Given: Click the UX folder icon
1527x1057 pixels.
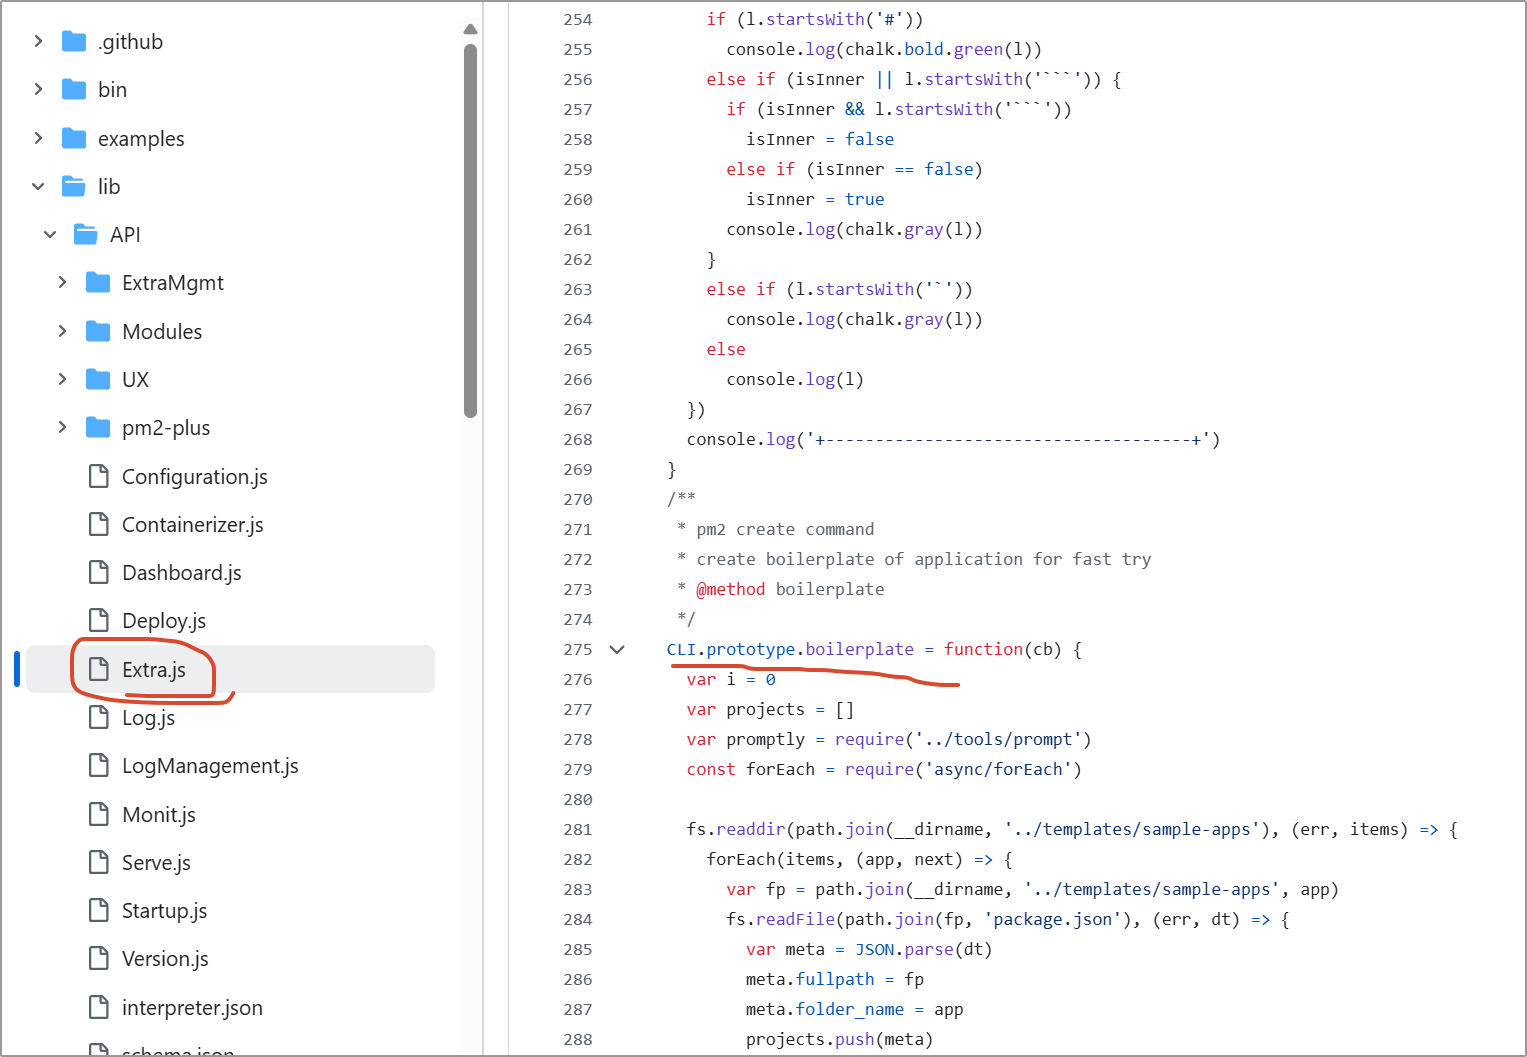Looking at the screenshot, I should 98,379.
